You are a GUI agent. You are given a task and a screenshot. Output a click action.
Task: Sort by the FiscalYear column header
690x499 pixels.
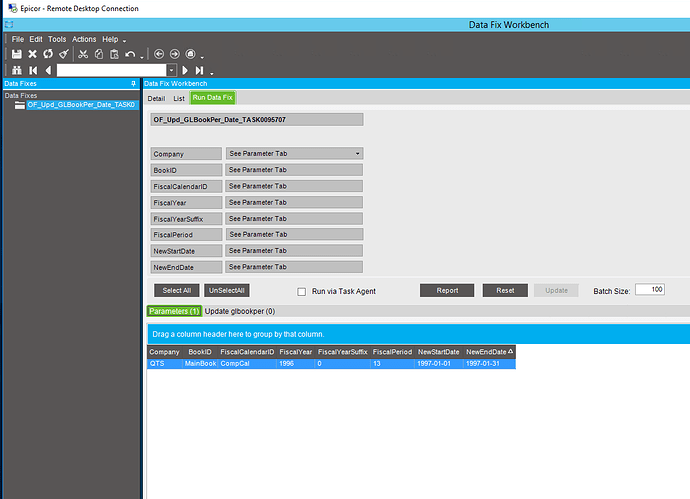click(296, 352)
